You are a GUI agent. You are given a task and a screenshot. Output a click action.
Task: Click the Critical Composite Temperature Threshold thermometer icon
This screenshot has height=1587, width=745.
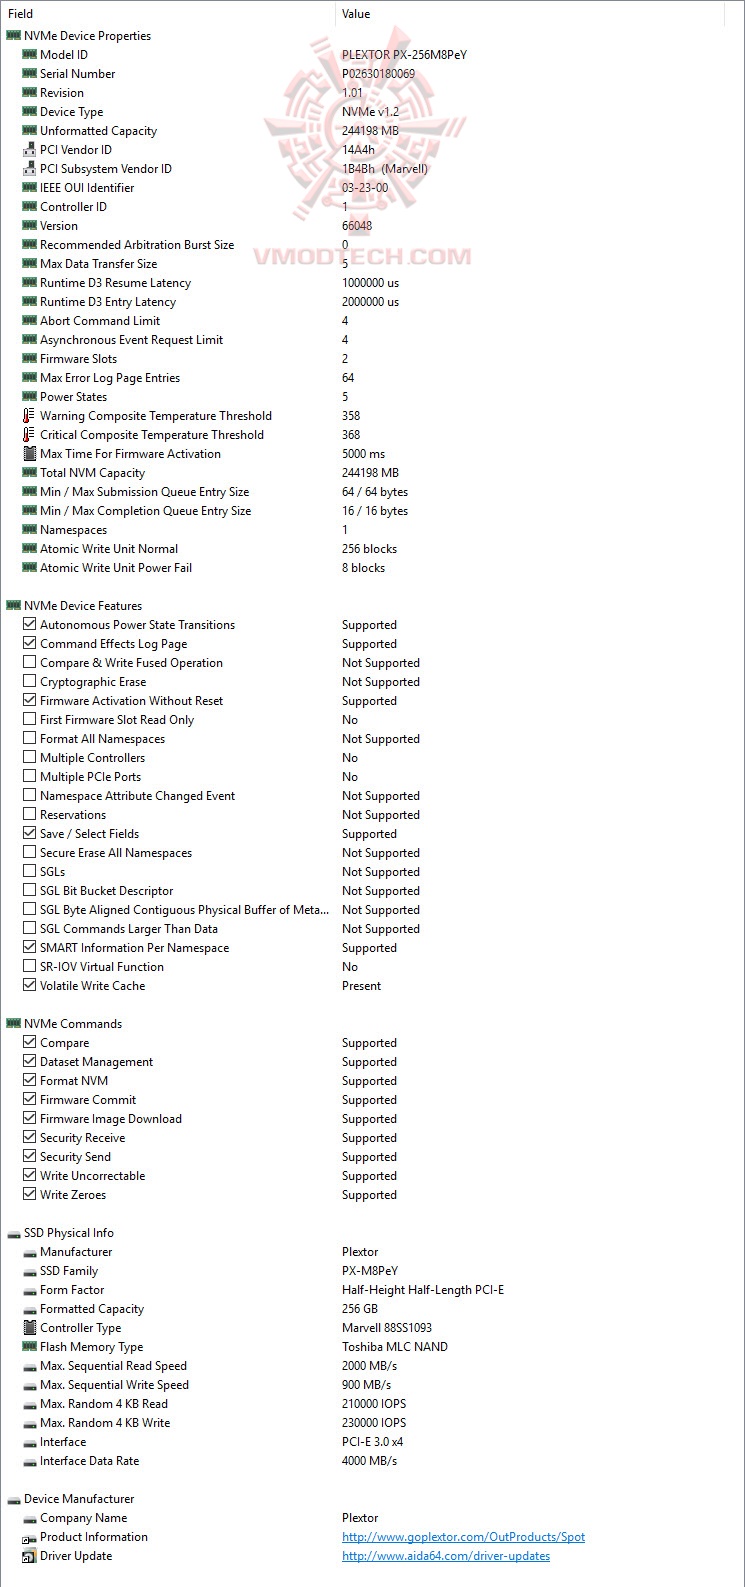pos(30,435)
